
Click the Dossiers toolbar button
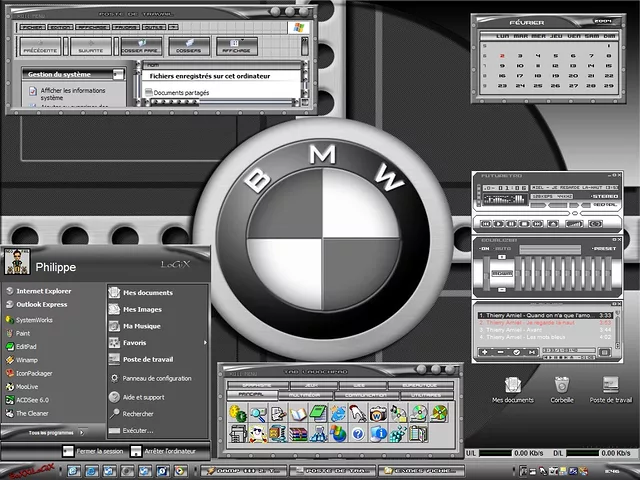pos(188,46)
